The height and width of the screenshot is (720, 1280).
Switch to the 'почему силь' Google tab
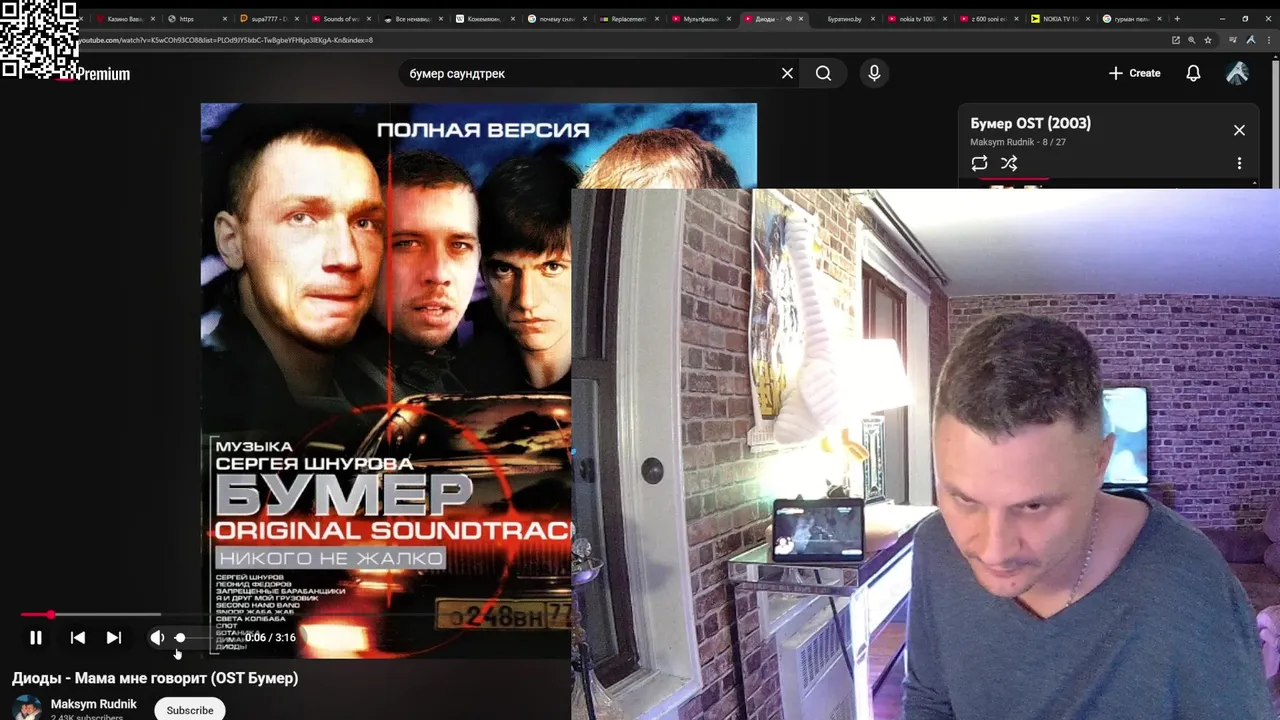click(555, 19)
